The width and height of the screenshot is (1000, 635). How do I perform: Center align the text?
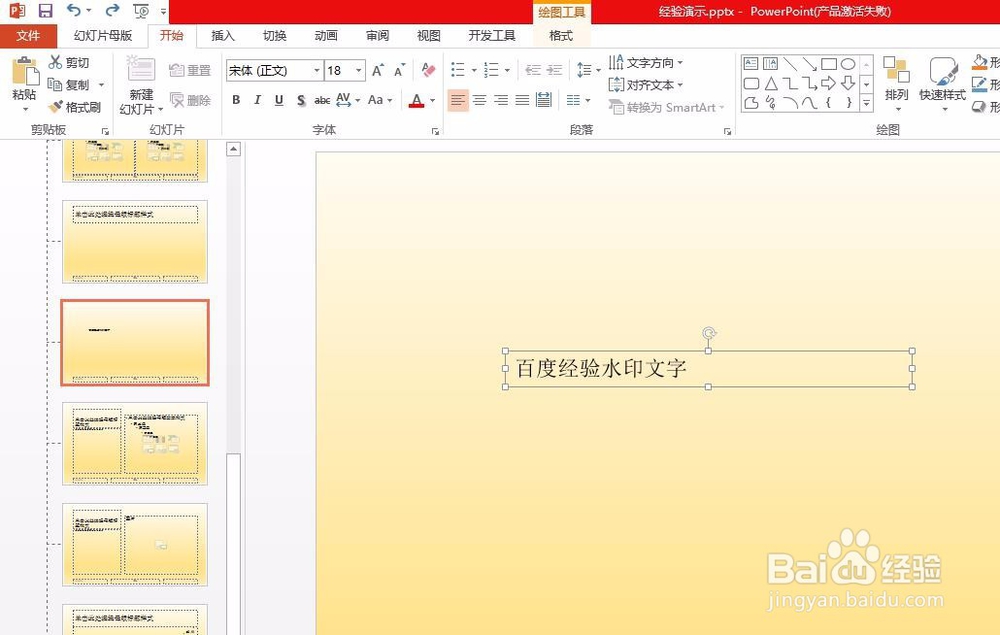(480, 100)
